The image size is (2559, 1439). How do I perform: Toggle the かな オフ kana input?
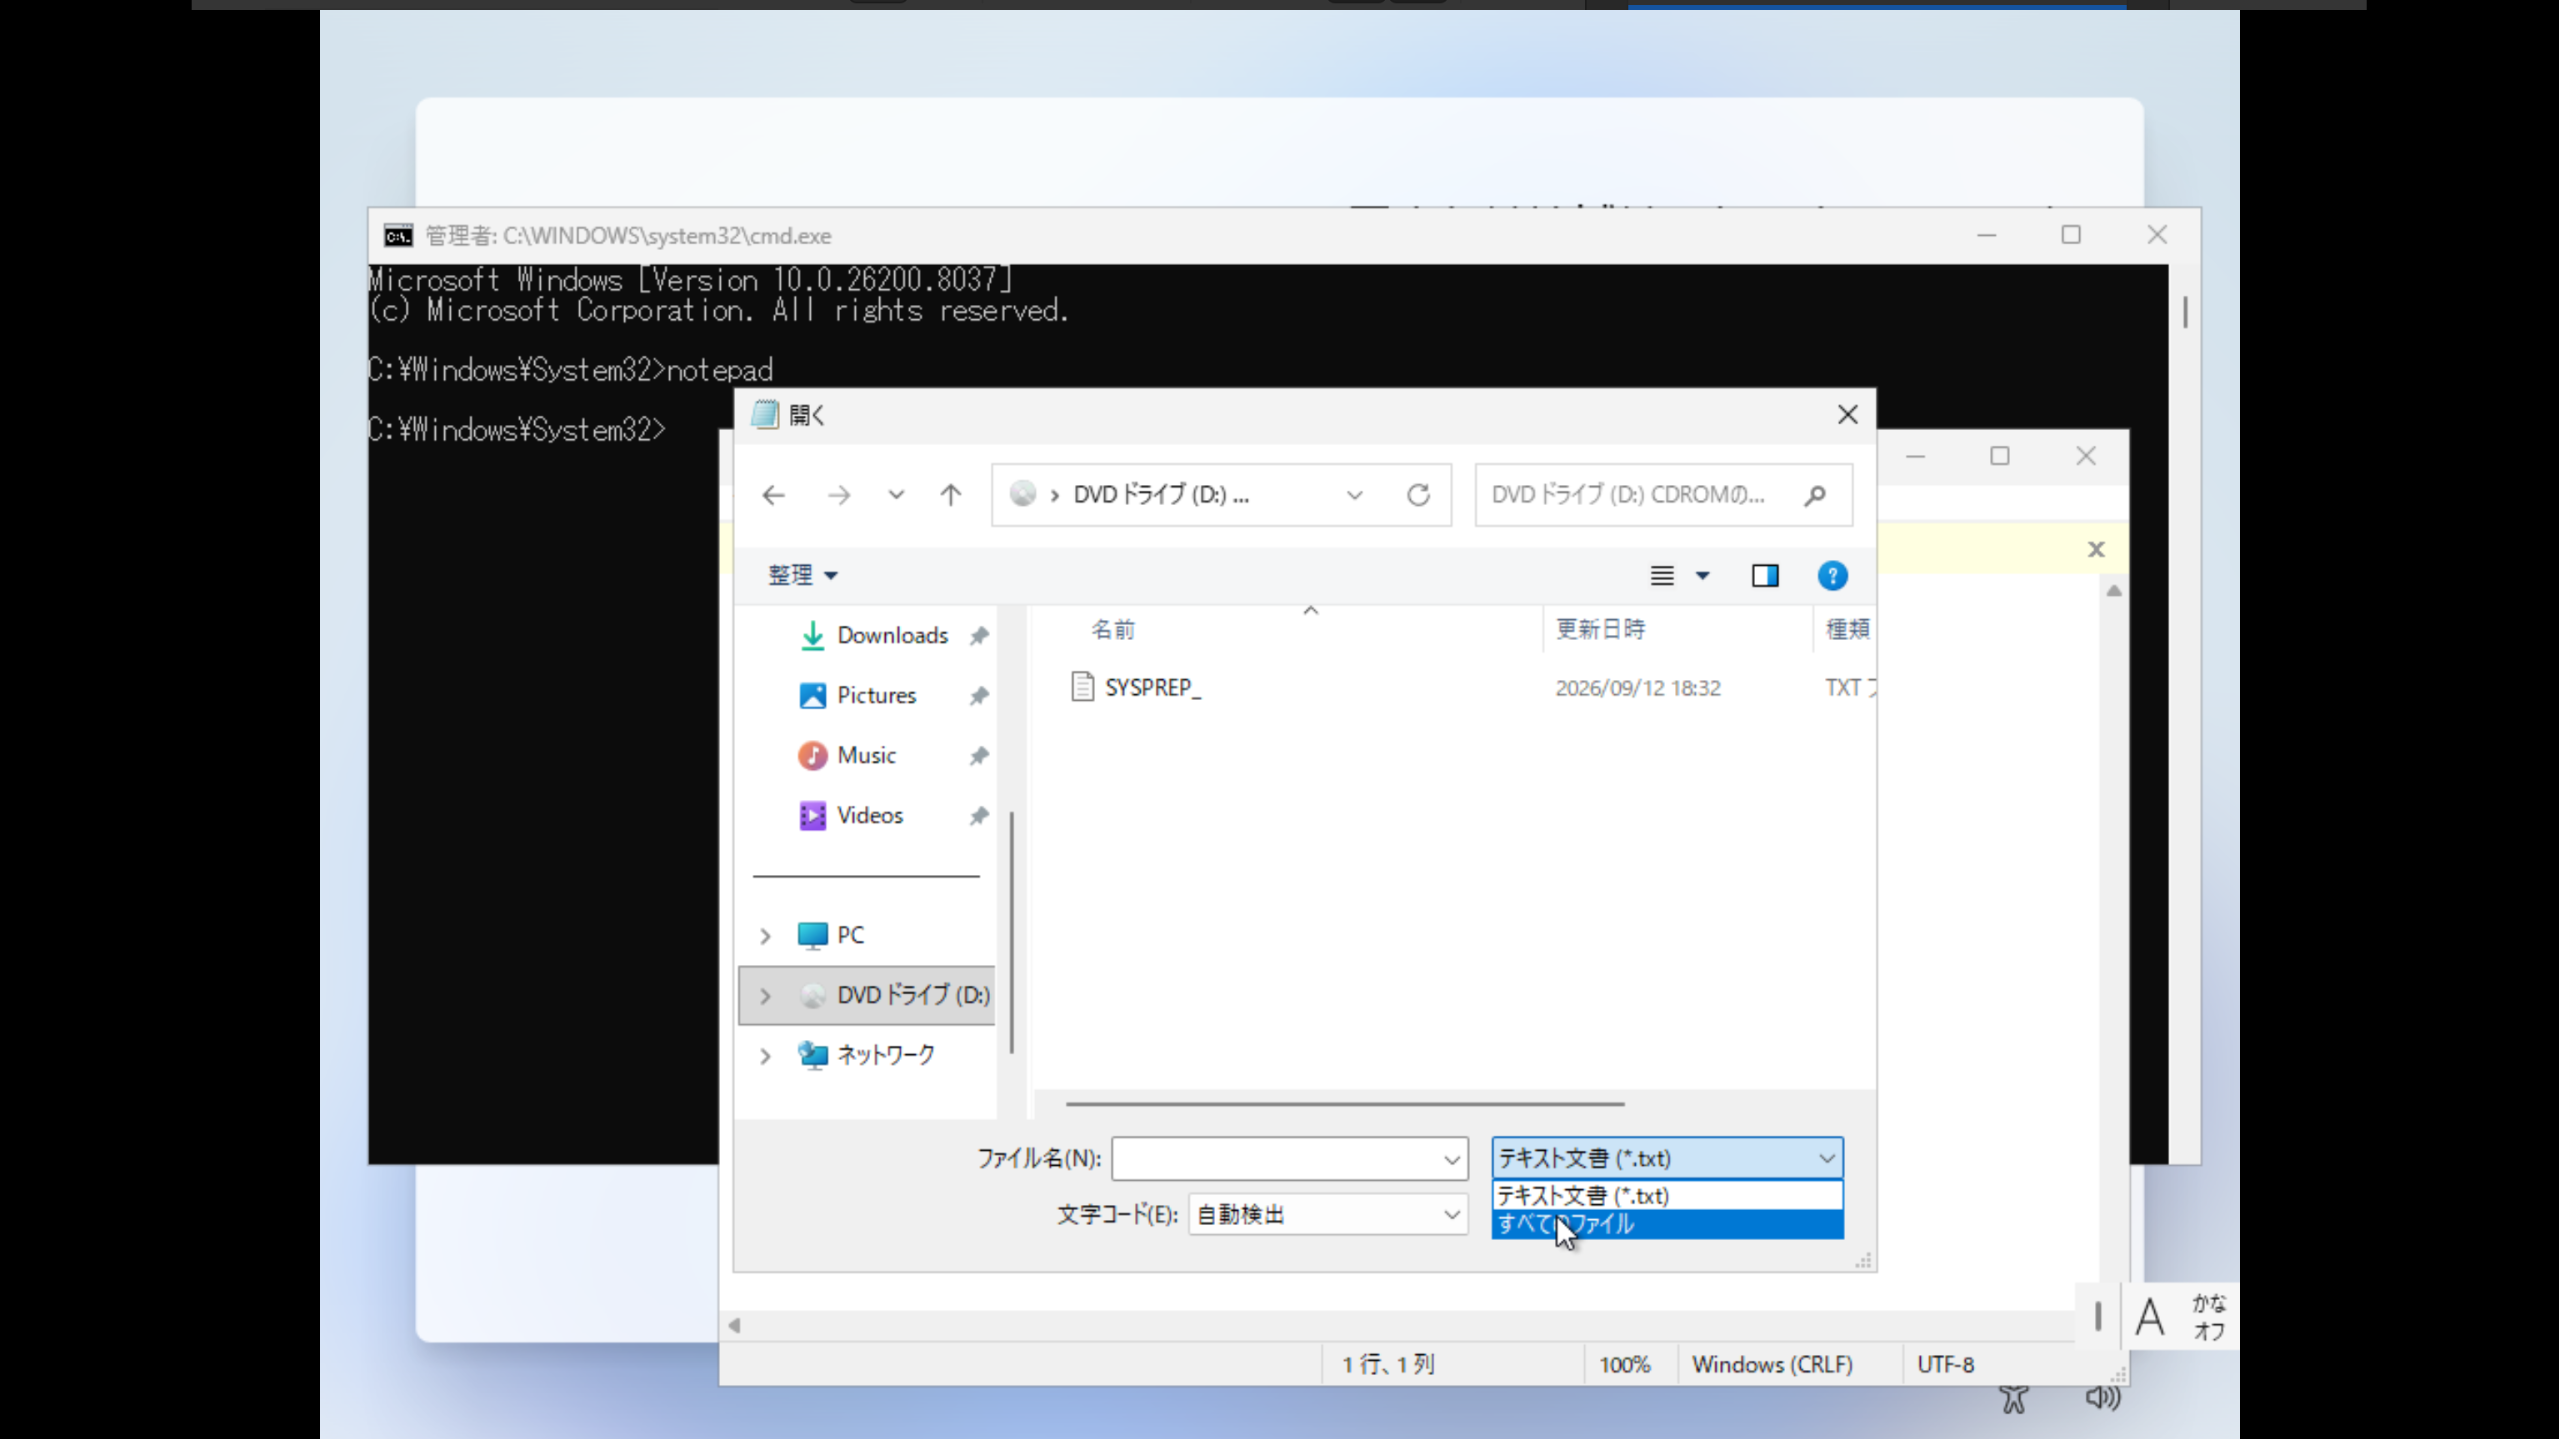point(2208,1317)
